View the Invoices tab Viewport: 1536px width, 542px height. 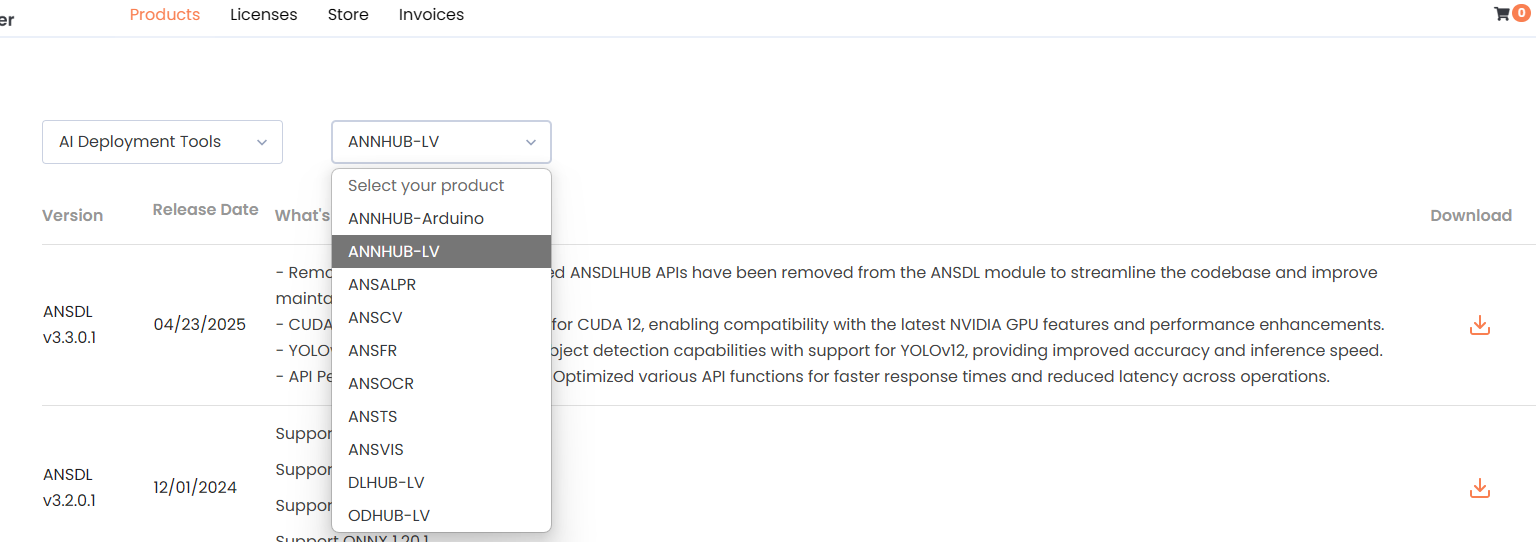pyautogui.click(x=431, y=15)
